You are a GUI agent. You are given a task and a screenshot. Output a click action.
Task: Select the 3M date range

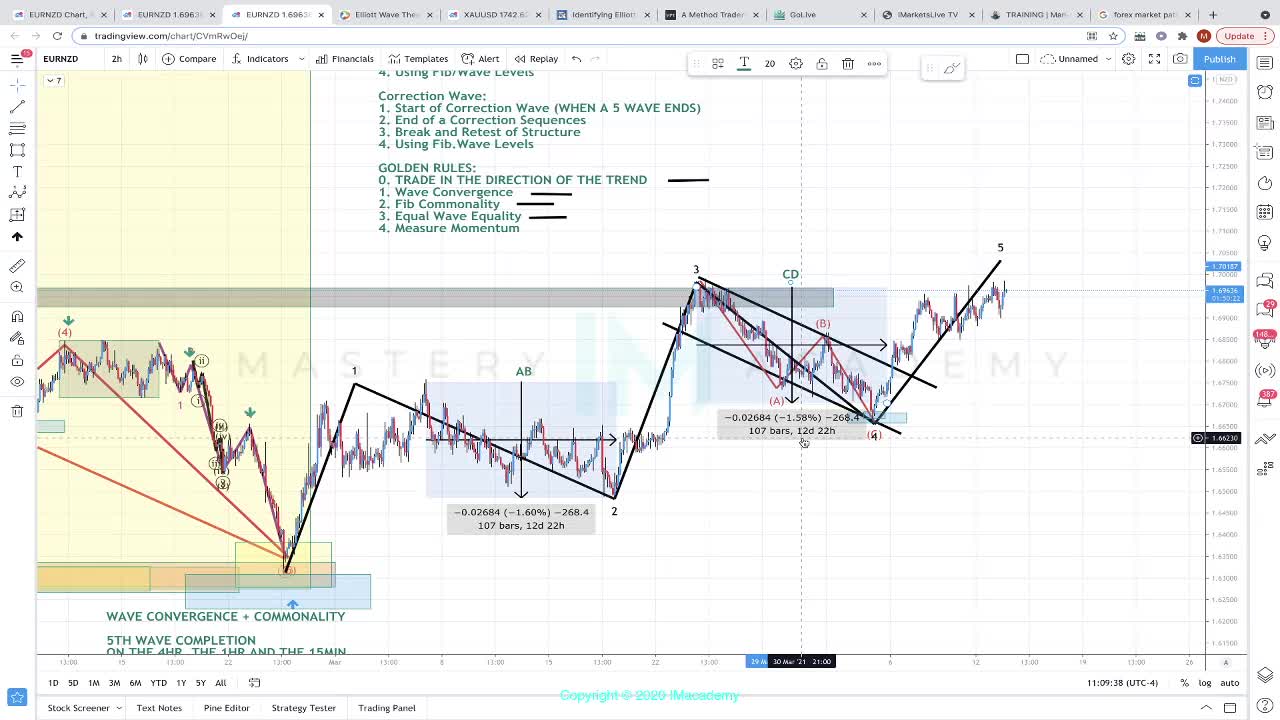point(114,683)
